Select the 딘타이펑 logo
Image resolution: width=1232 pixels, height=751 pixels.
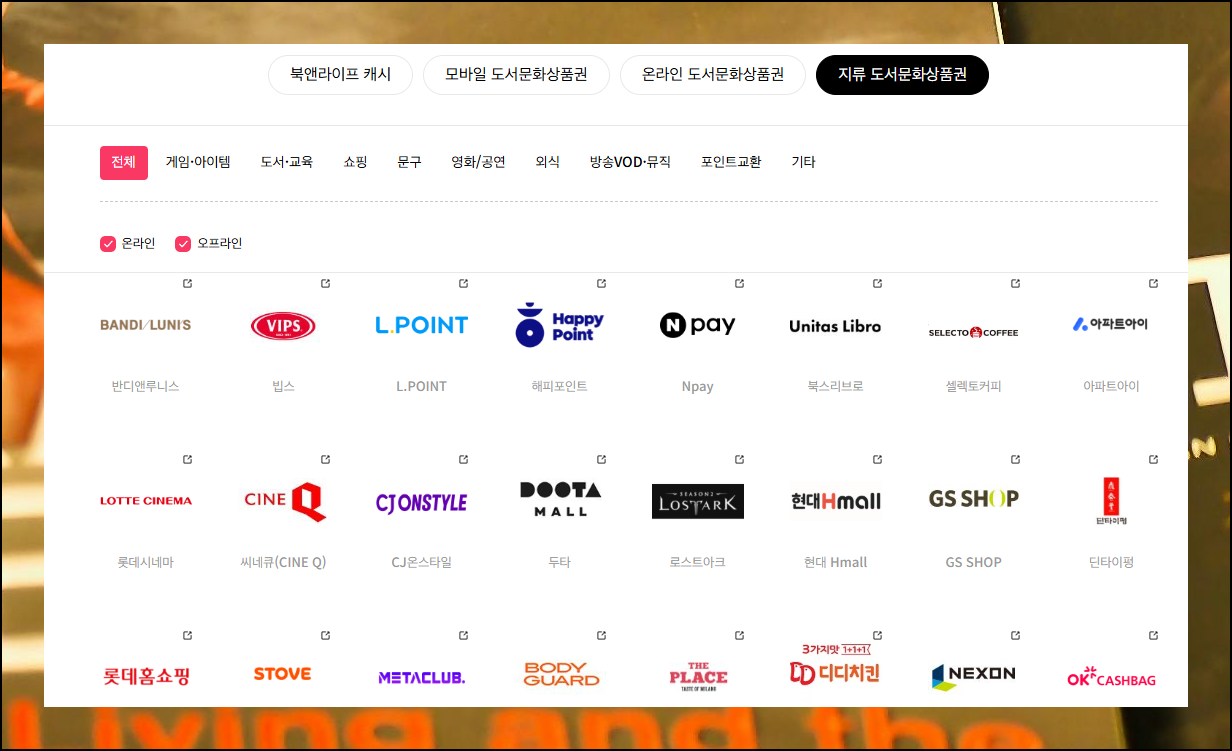(1111, 501)
